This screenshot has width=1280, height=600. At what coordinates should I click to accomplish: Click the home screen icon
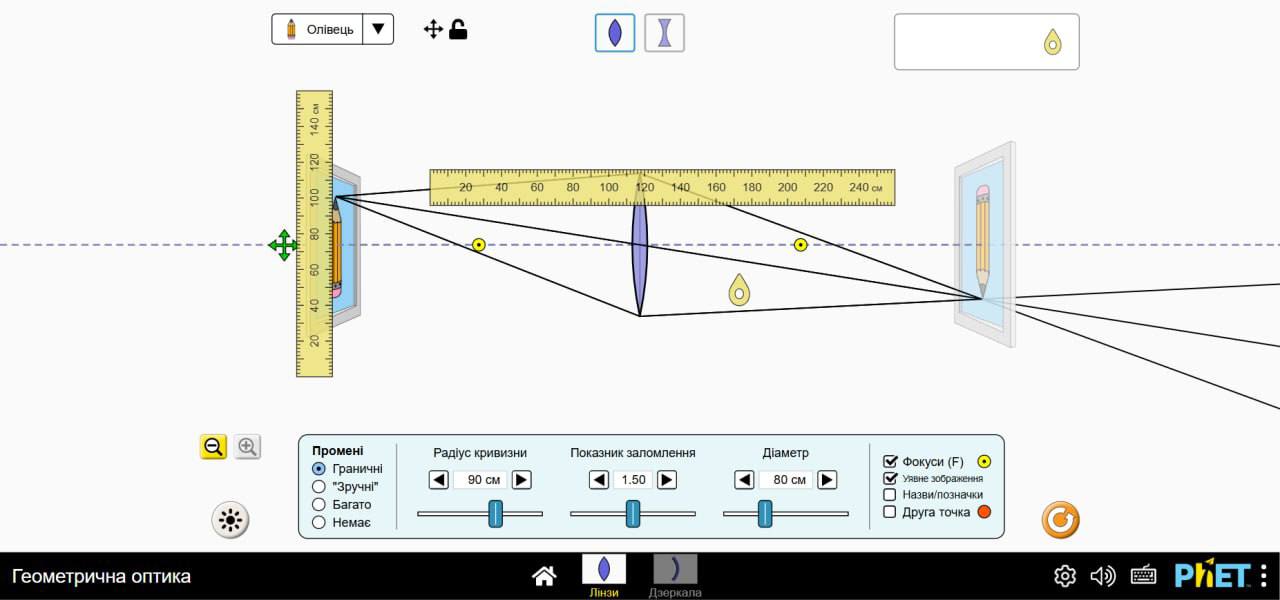click(544, 576)
